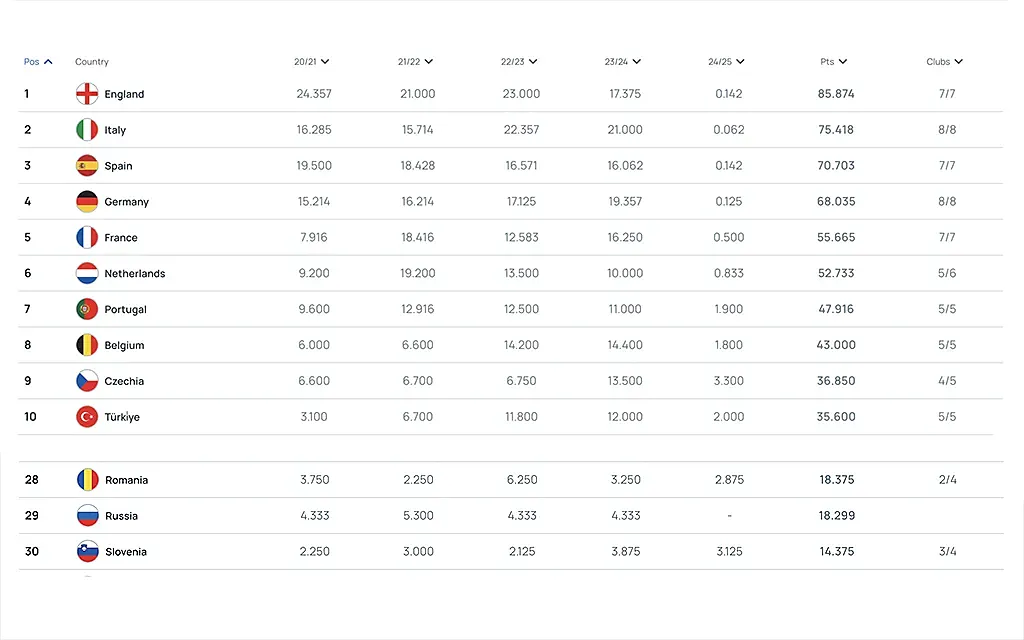Viewport: 1024px width, 640px height.
Task: Sort by Pts column header
Action: coord(834,62)
